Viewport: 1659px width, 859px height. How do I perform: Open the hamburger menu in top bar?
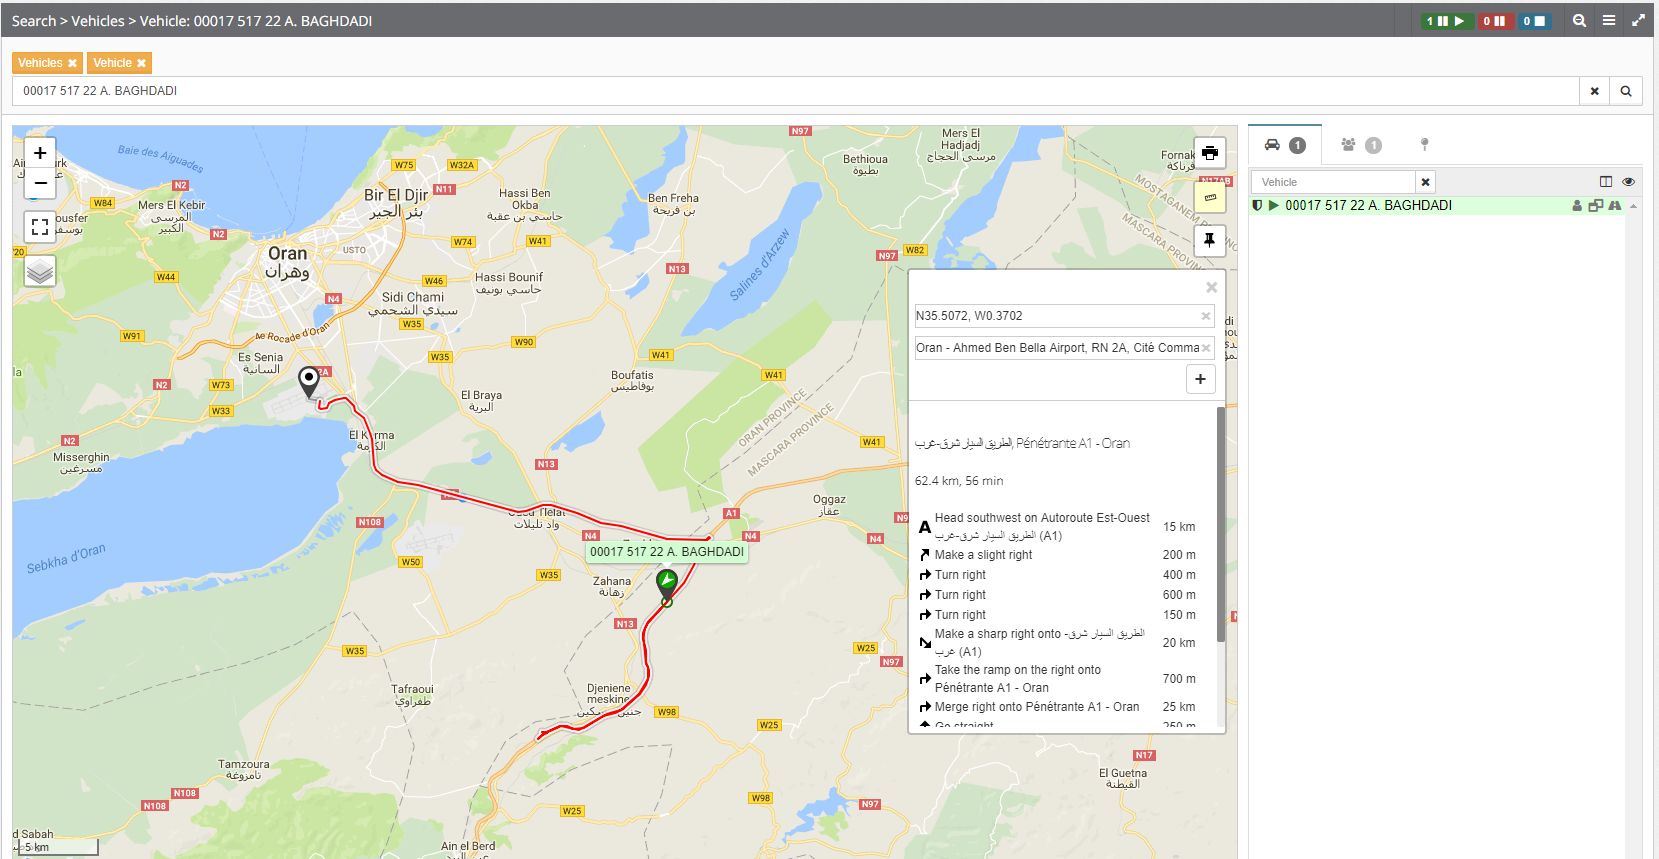pyautogui.click(x=1609, y=20)
